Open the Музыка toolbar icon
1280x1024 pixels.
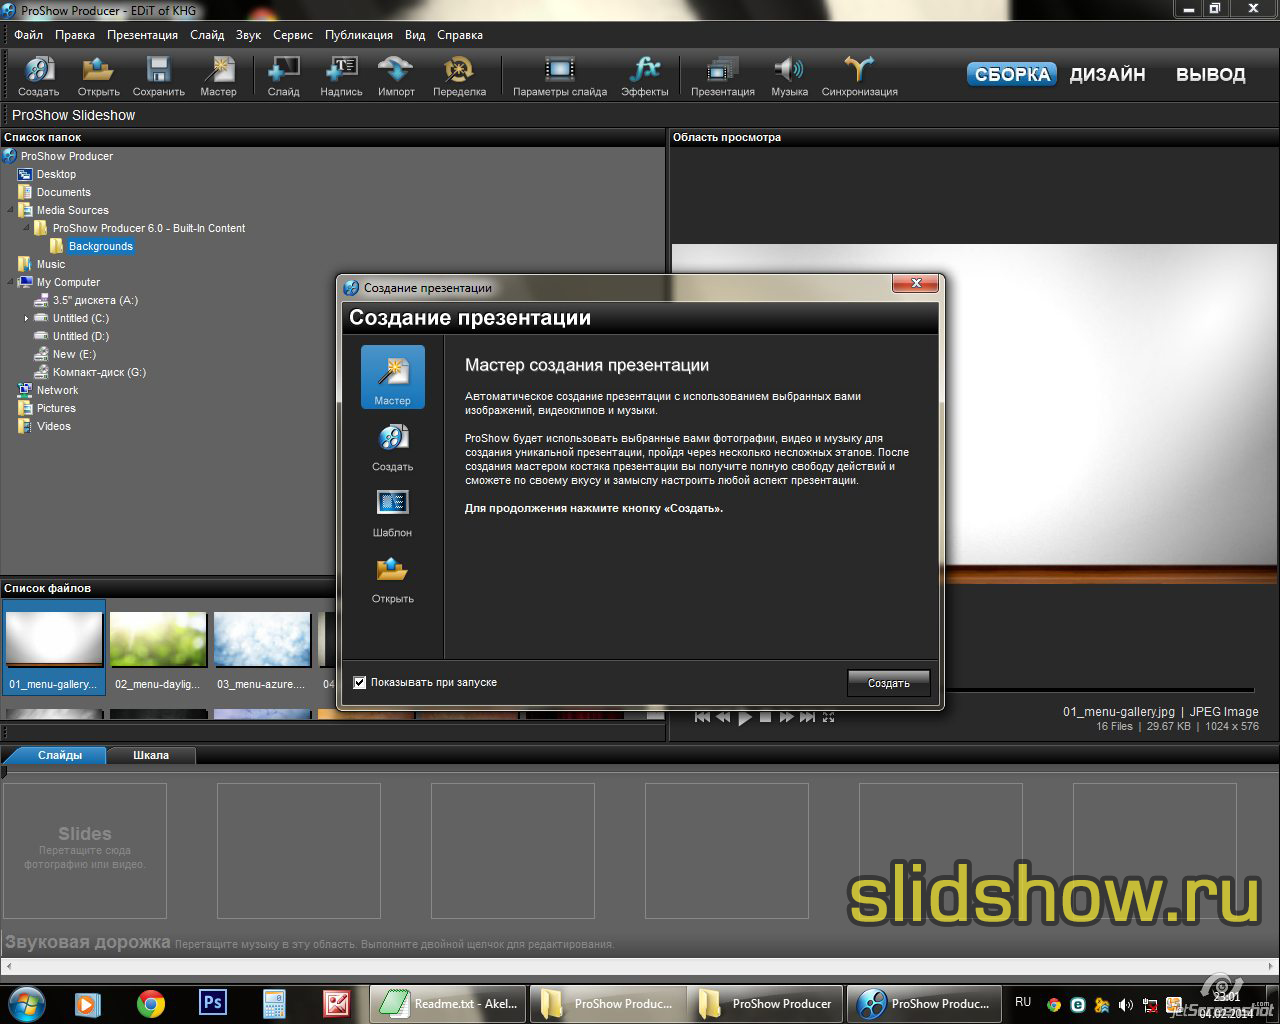coord(789,77)
